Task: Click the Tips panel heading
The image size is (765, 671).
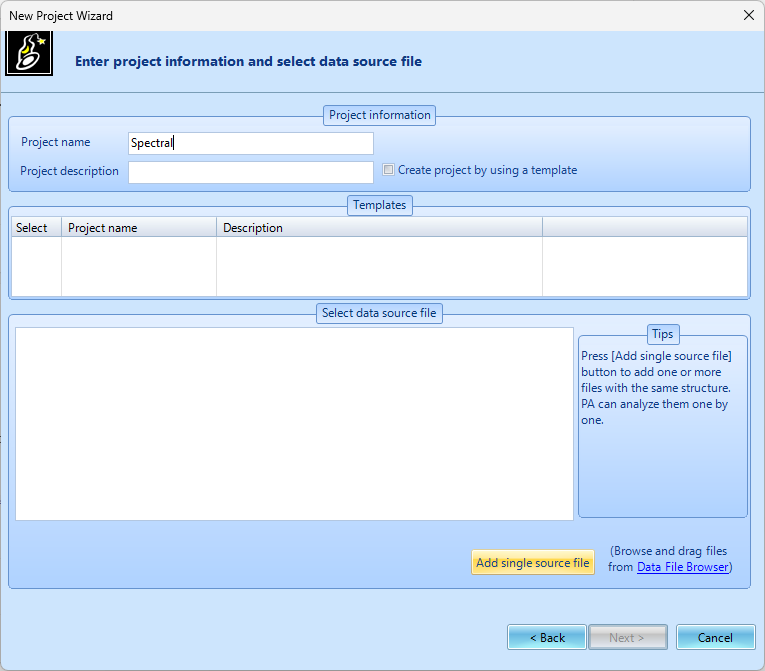Action: [663, 334]
